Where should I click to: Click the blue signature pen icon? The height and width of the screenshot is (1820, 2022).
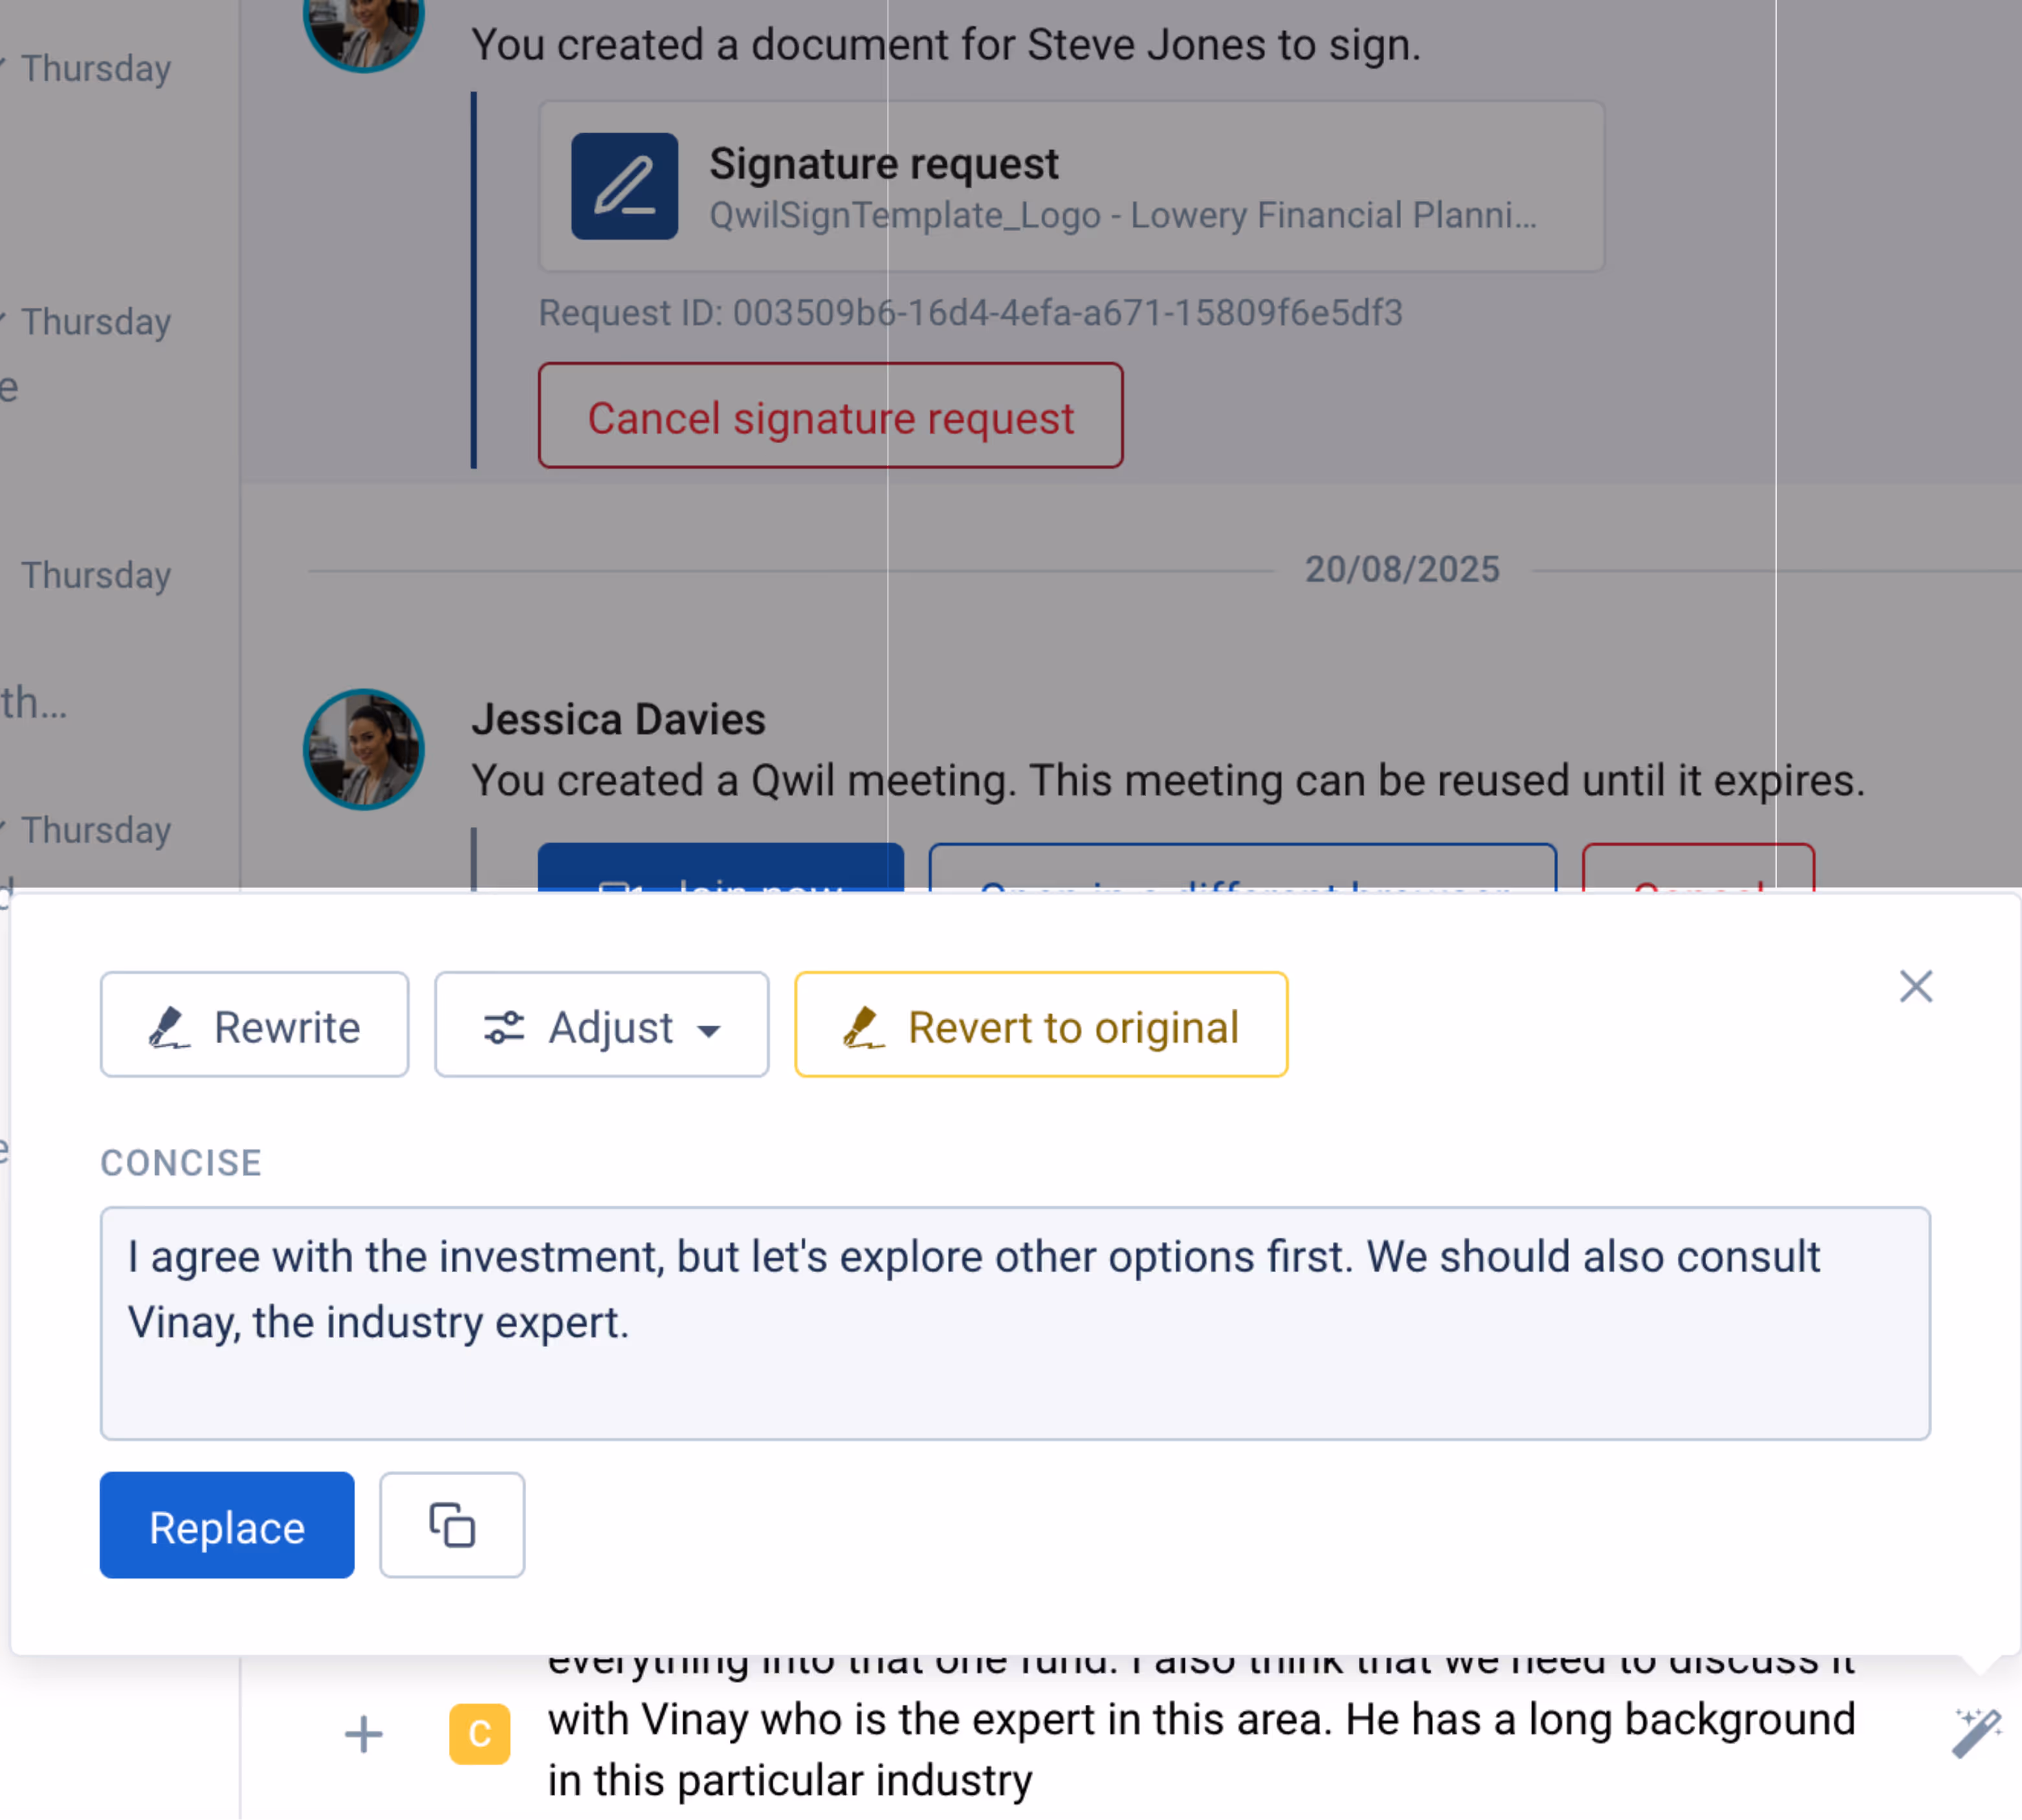[624, 186]
